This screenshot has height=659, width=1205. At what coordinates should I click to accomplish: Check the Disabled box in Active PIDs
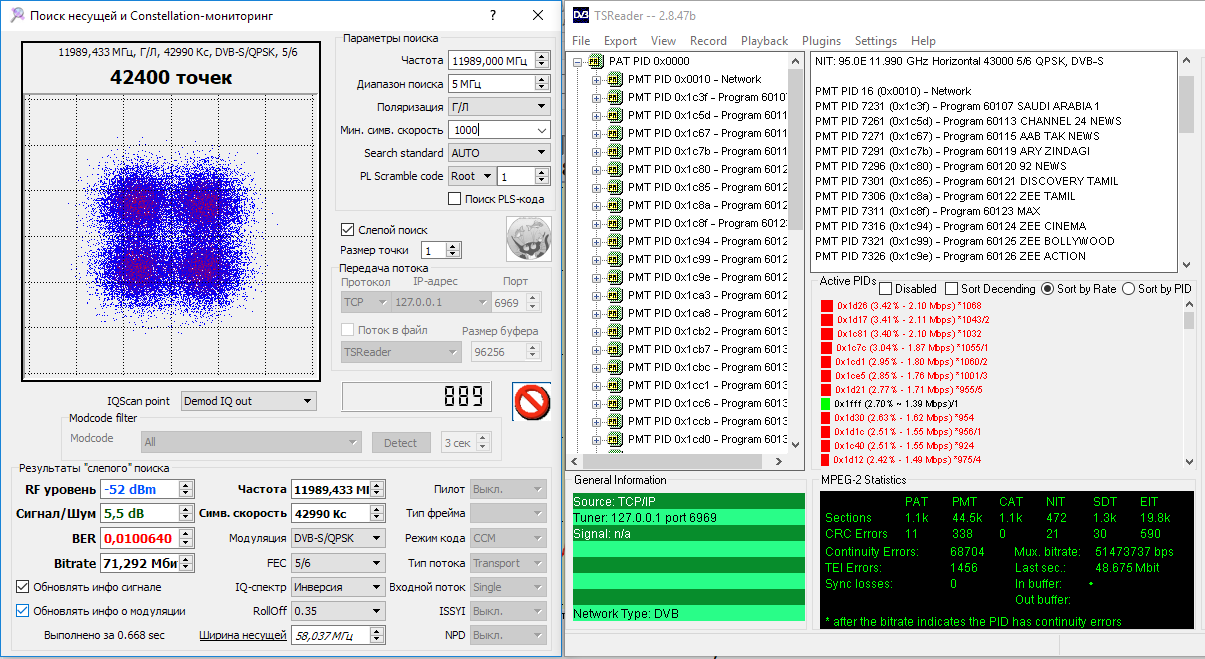[x=885, y=289]
